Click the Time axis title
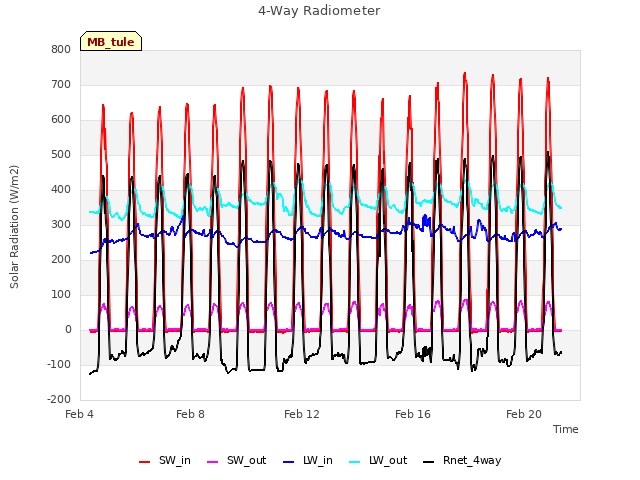 [x=566, y=429]
